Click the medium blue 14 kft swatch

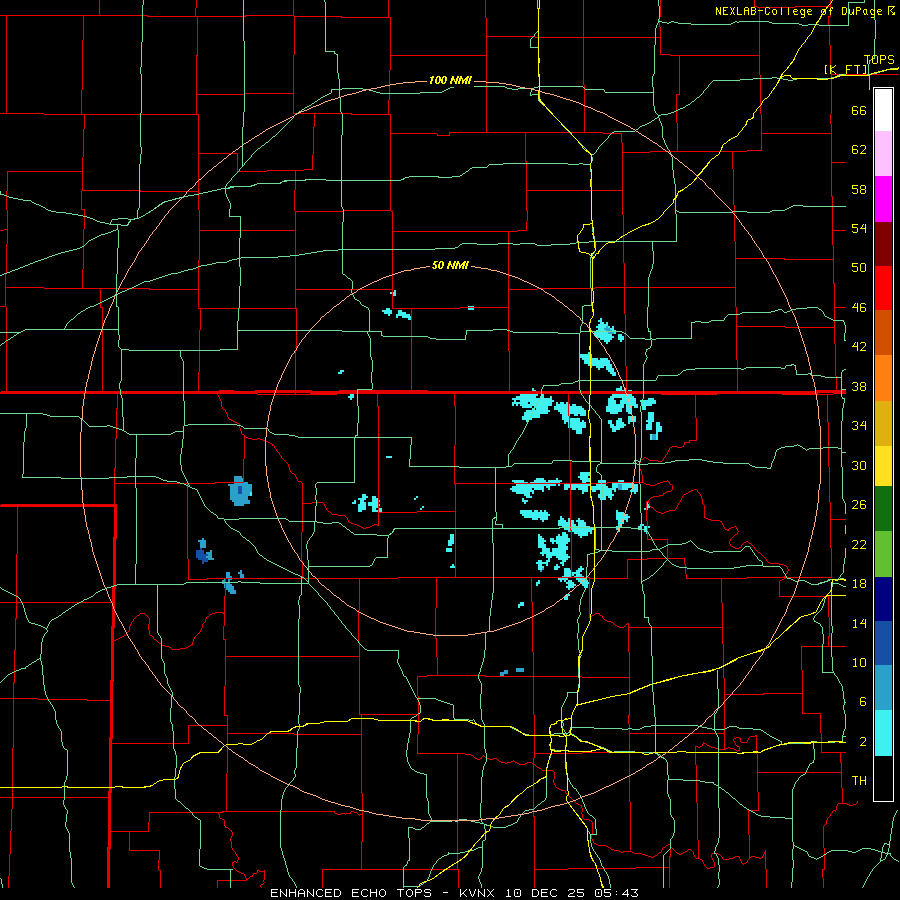883,643
